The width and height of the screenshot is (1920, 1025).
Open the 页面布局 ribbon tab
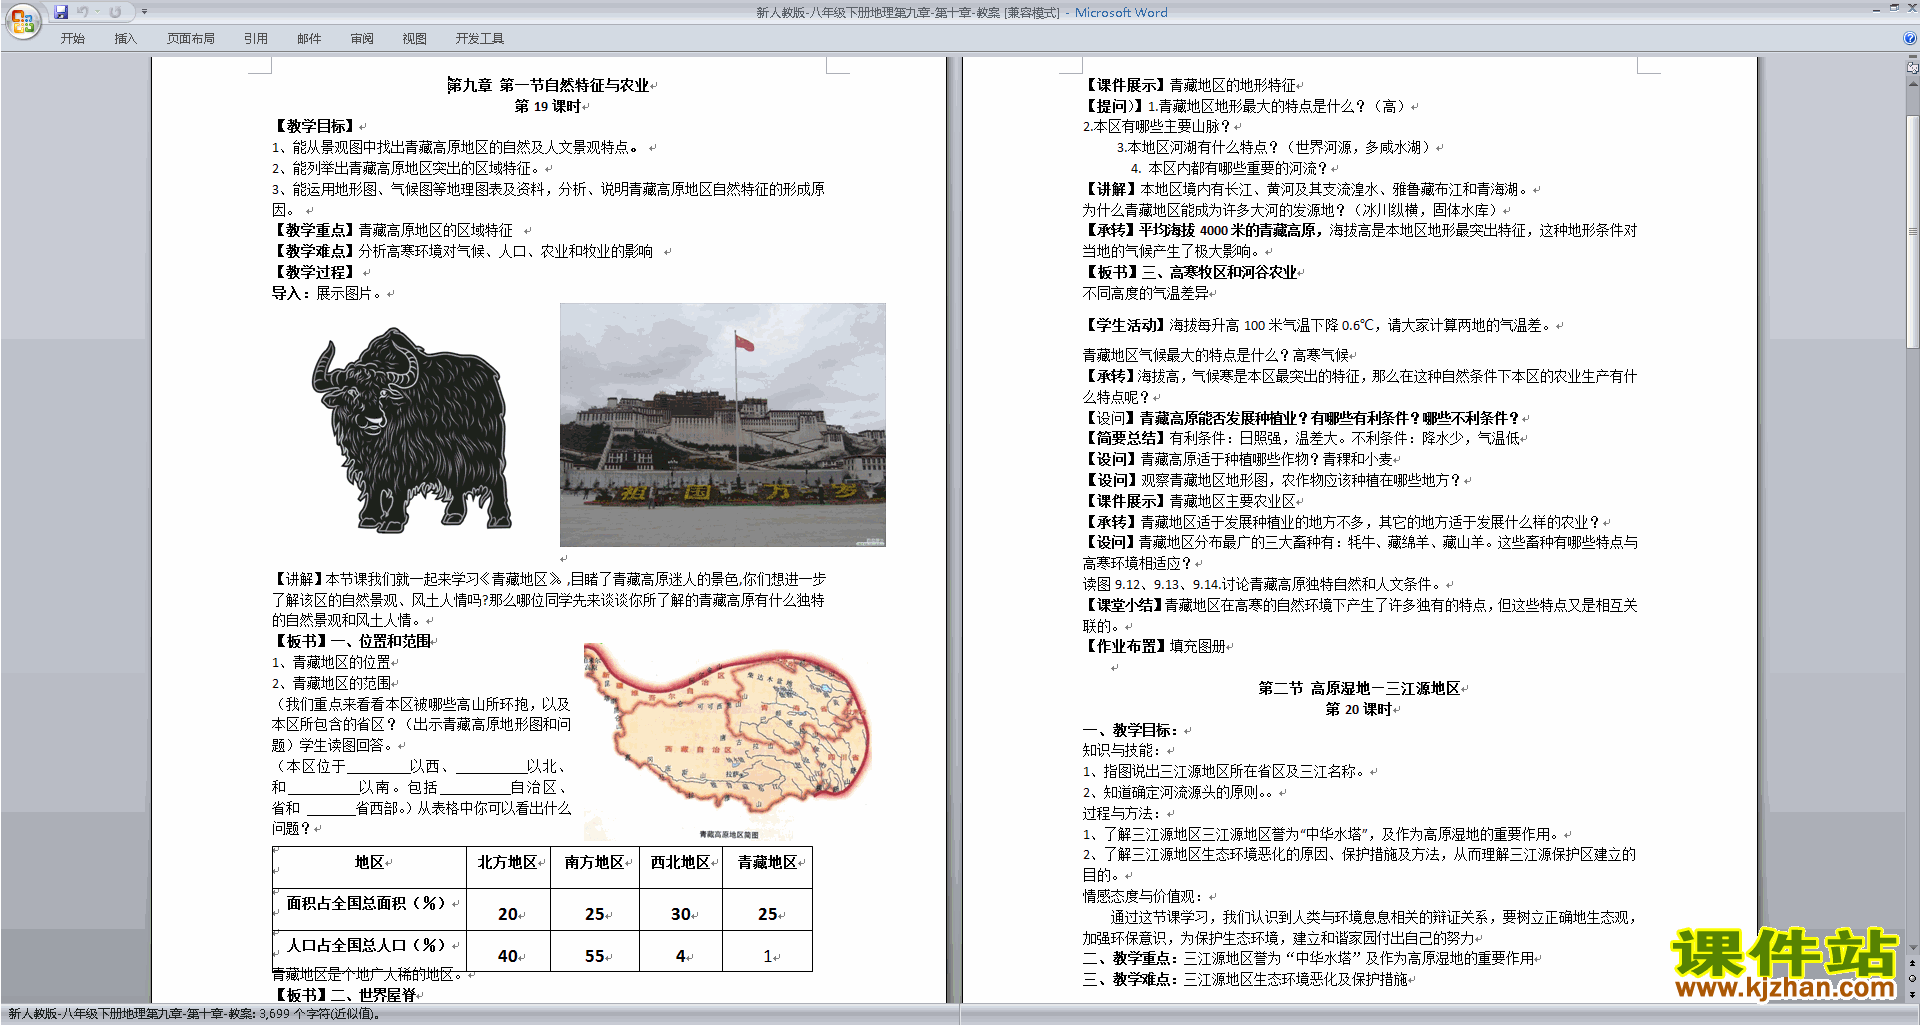coord(191,39)
